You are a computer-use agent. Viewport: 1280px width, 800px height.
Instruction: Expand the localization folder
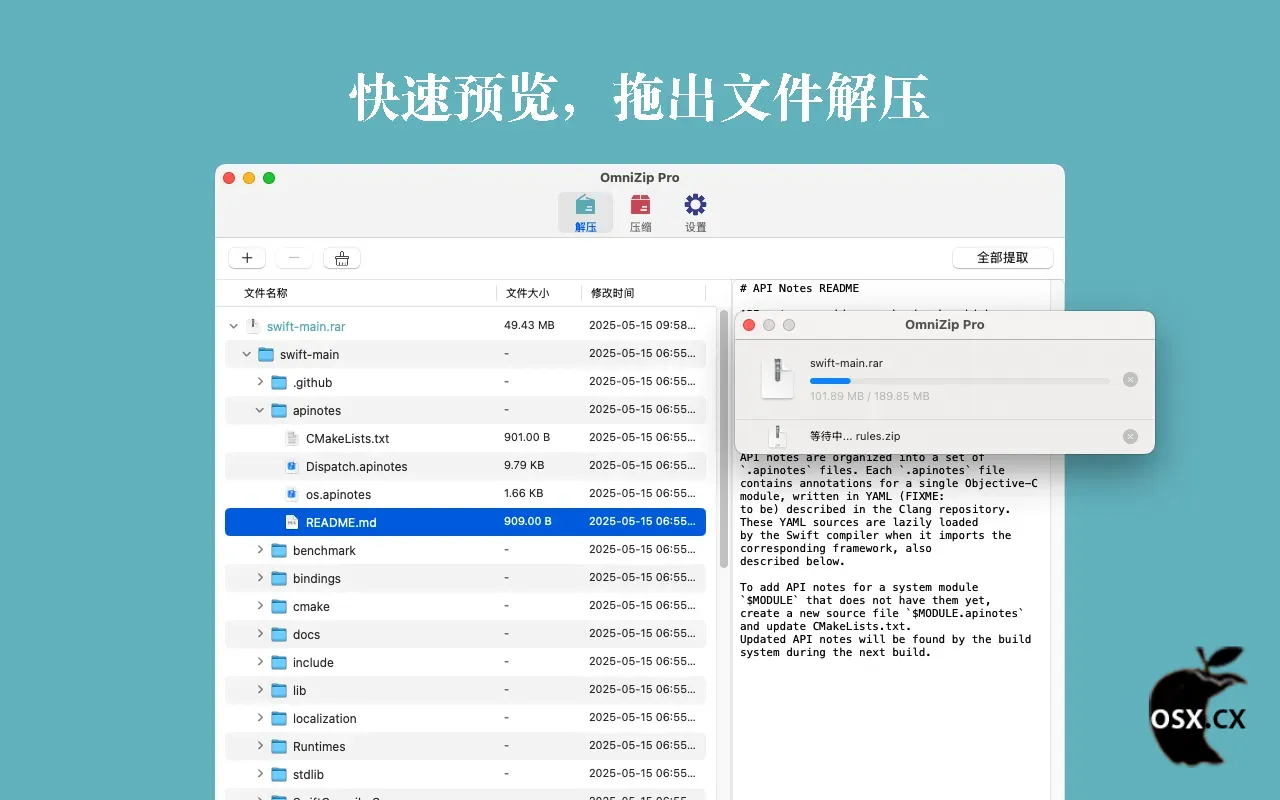[260, 718]
